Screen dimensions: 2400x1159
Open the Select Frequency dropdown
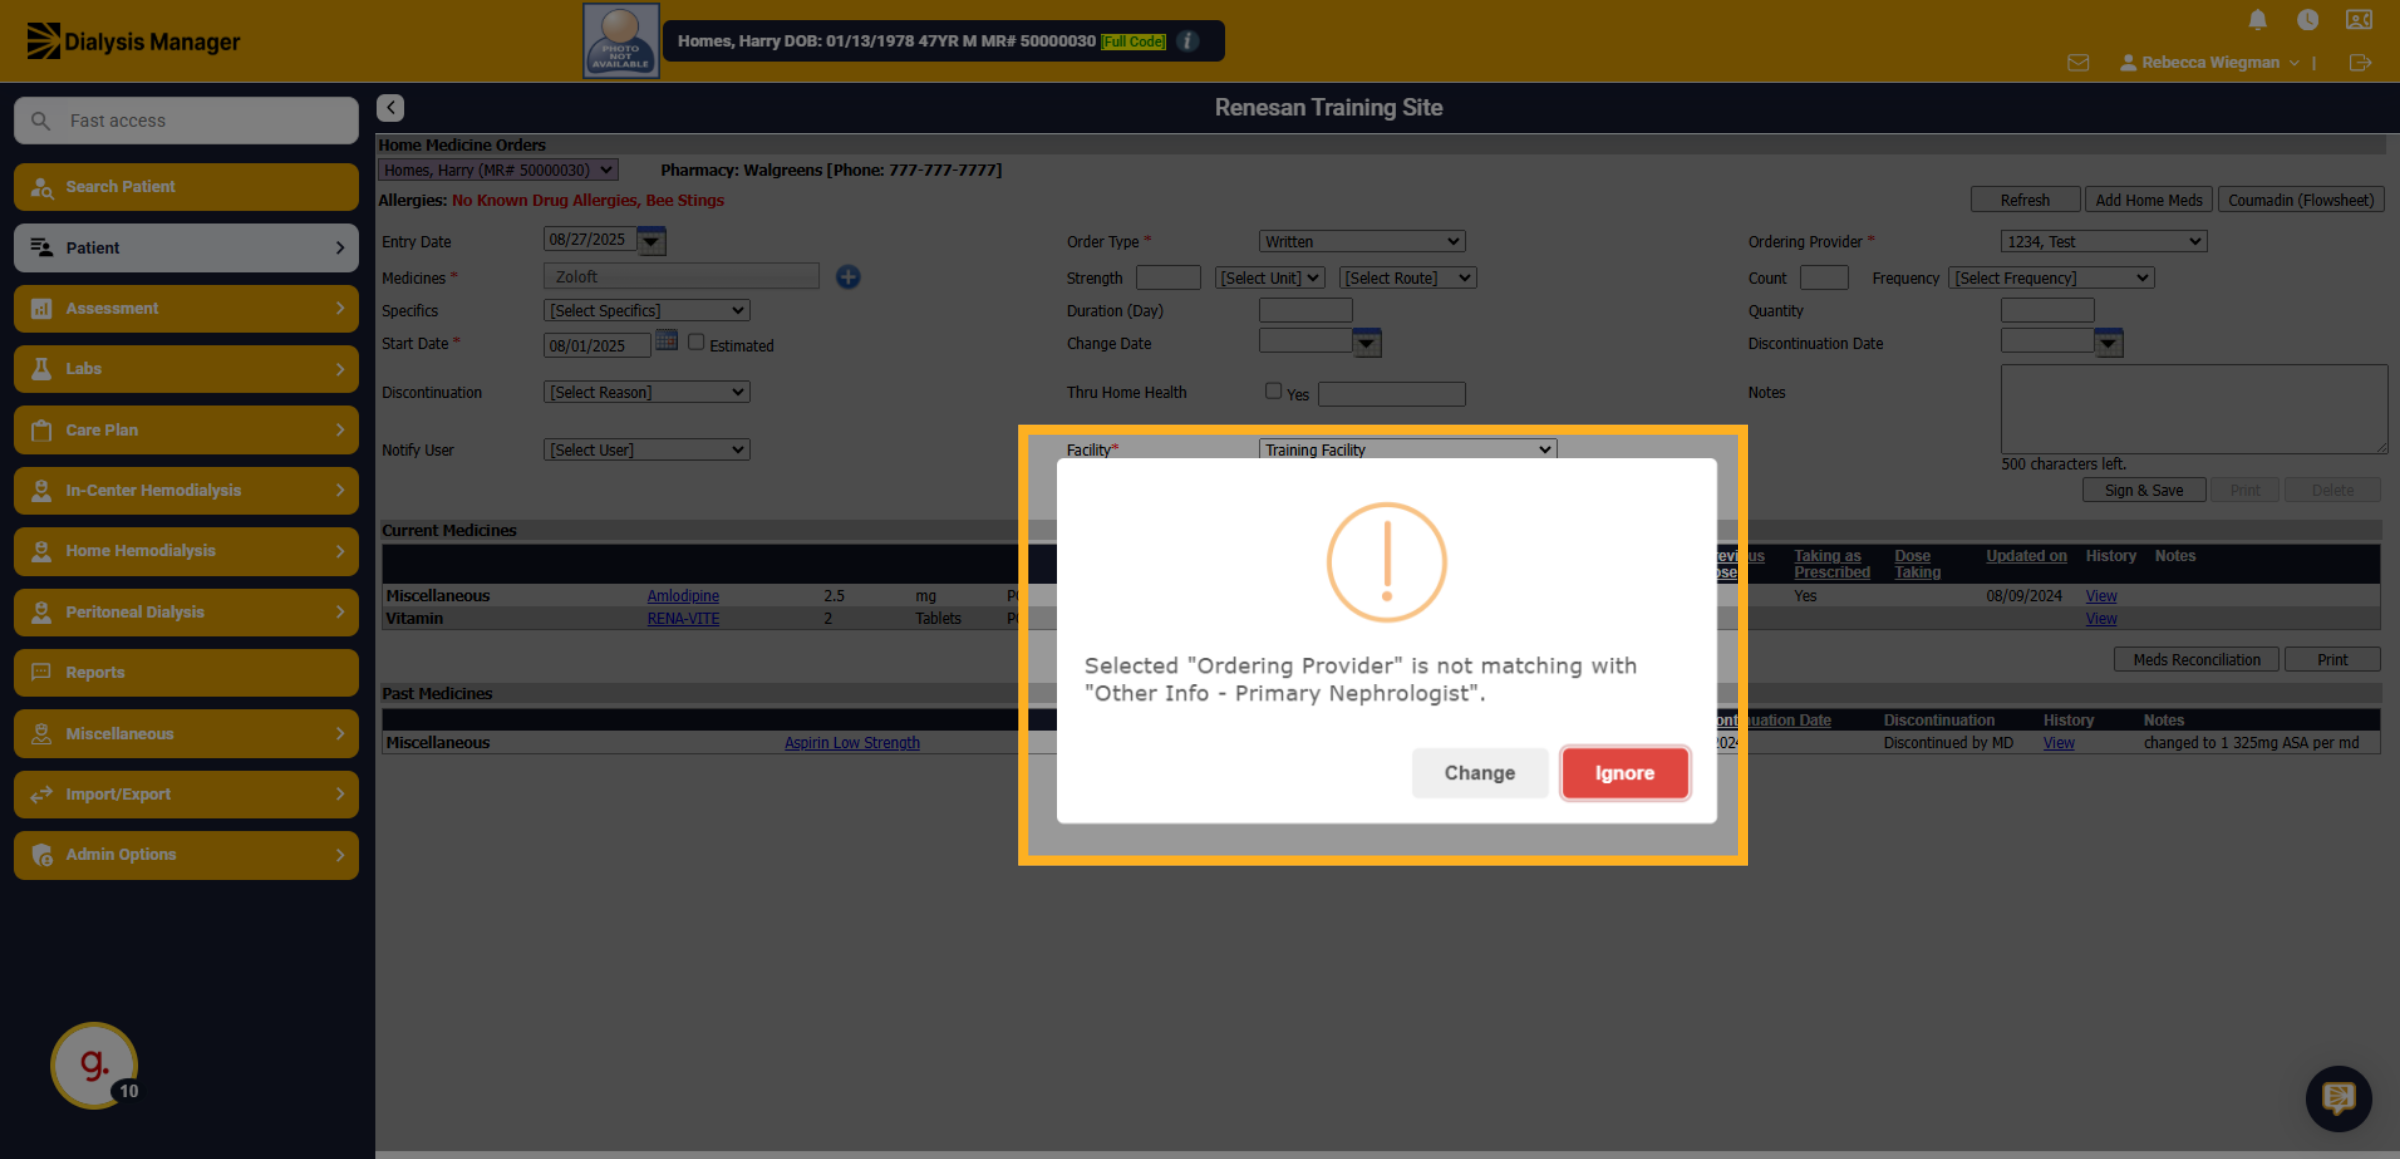2052,278
